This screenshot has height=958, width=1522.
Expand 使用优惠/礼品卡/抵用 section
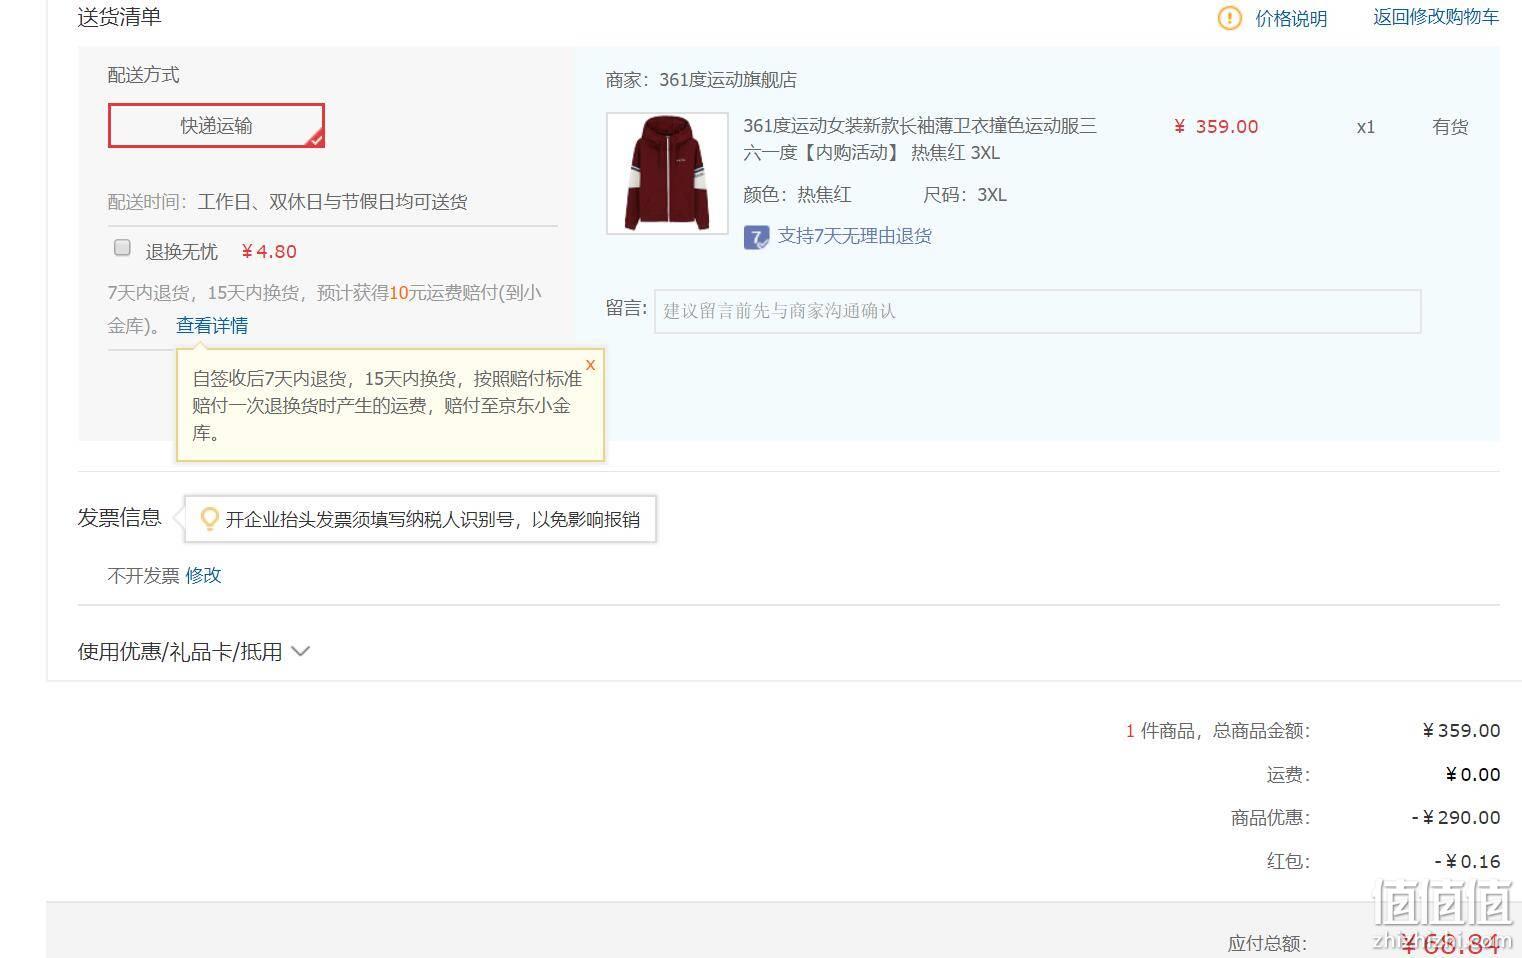tap(194, 652)
